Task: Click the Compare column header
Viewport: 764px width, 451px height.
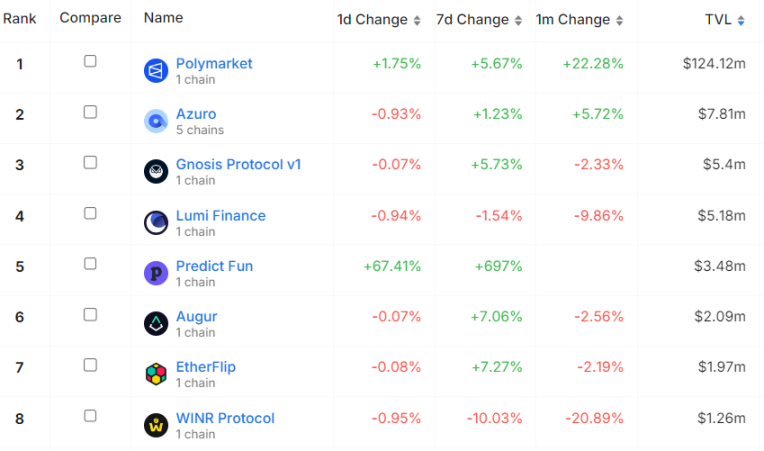Action: [x=90, y=18]
